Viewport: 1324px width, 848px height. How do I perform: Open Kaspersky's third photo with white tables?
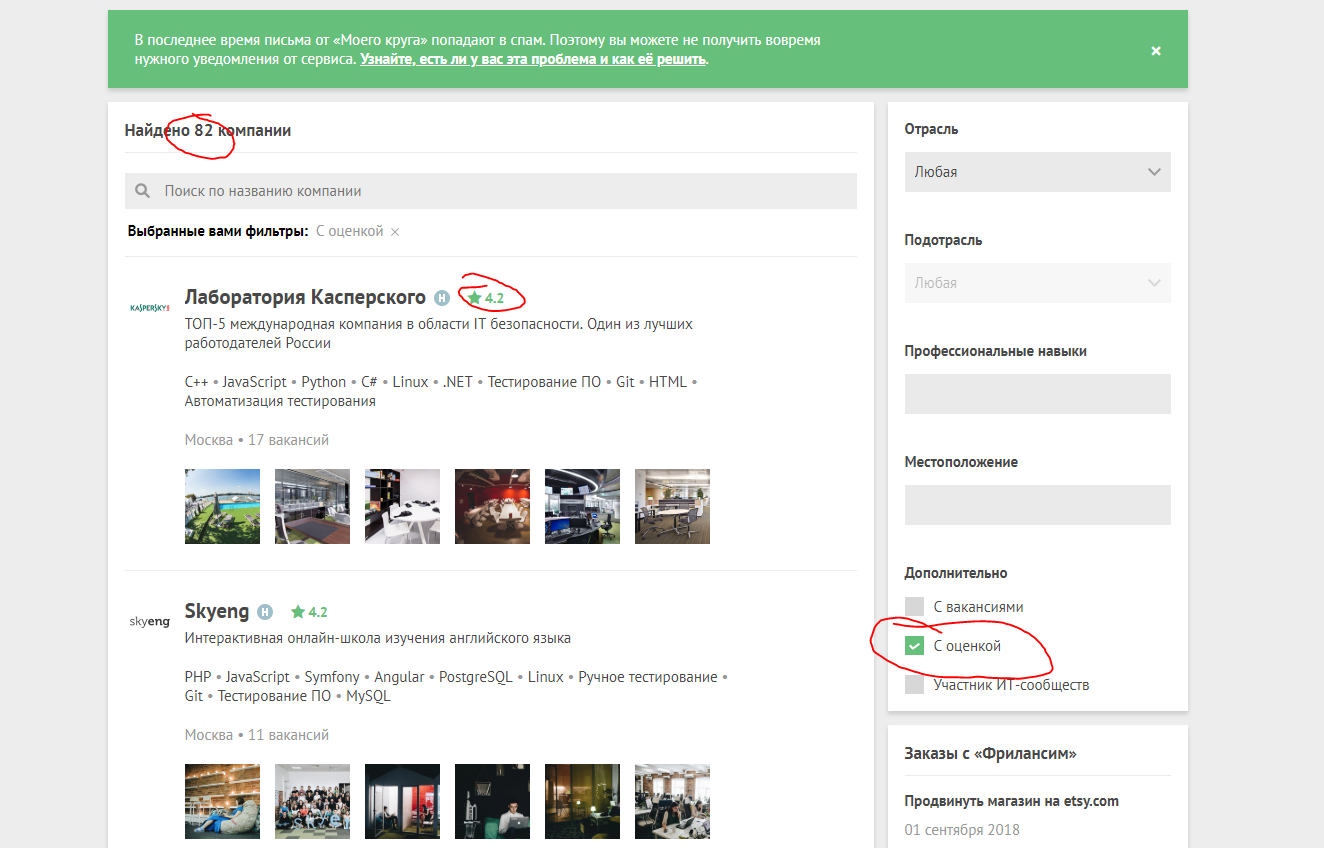point(402,506)
